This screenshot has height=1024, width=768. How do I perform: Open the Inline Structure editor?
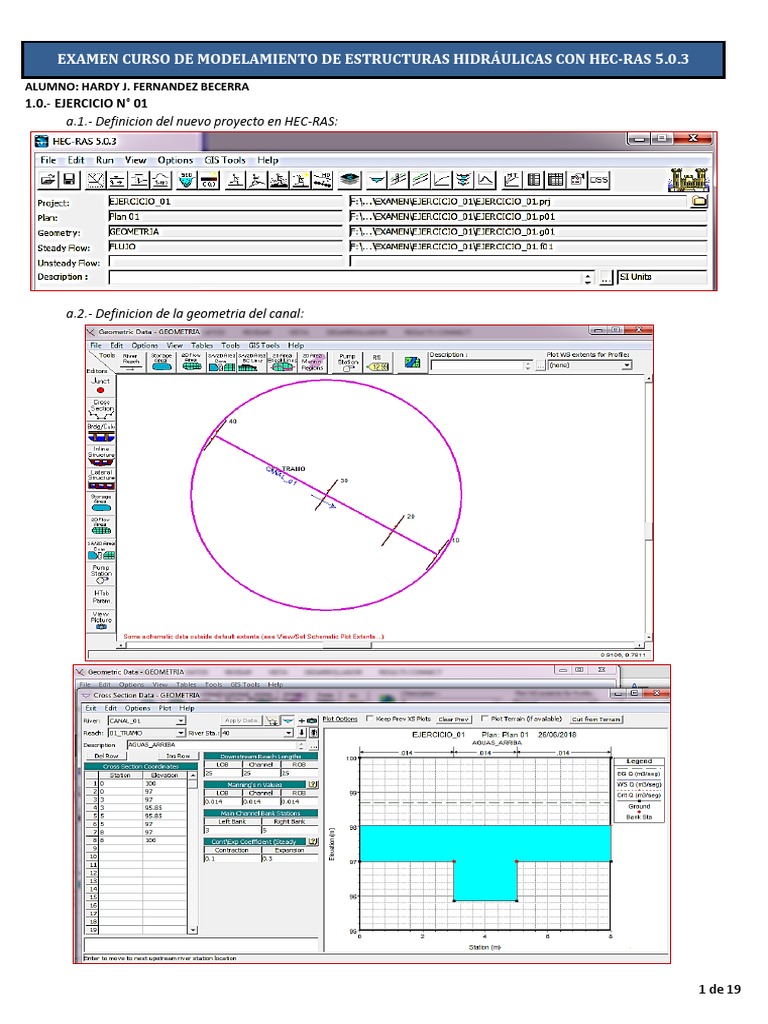[x=101, y=456]
